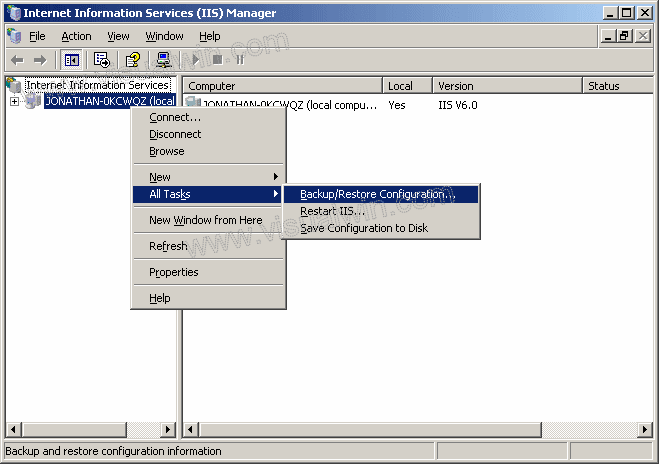Screen dimensions: 659x464
Task: Open the Window menu
Action: point(164,37)
